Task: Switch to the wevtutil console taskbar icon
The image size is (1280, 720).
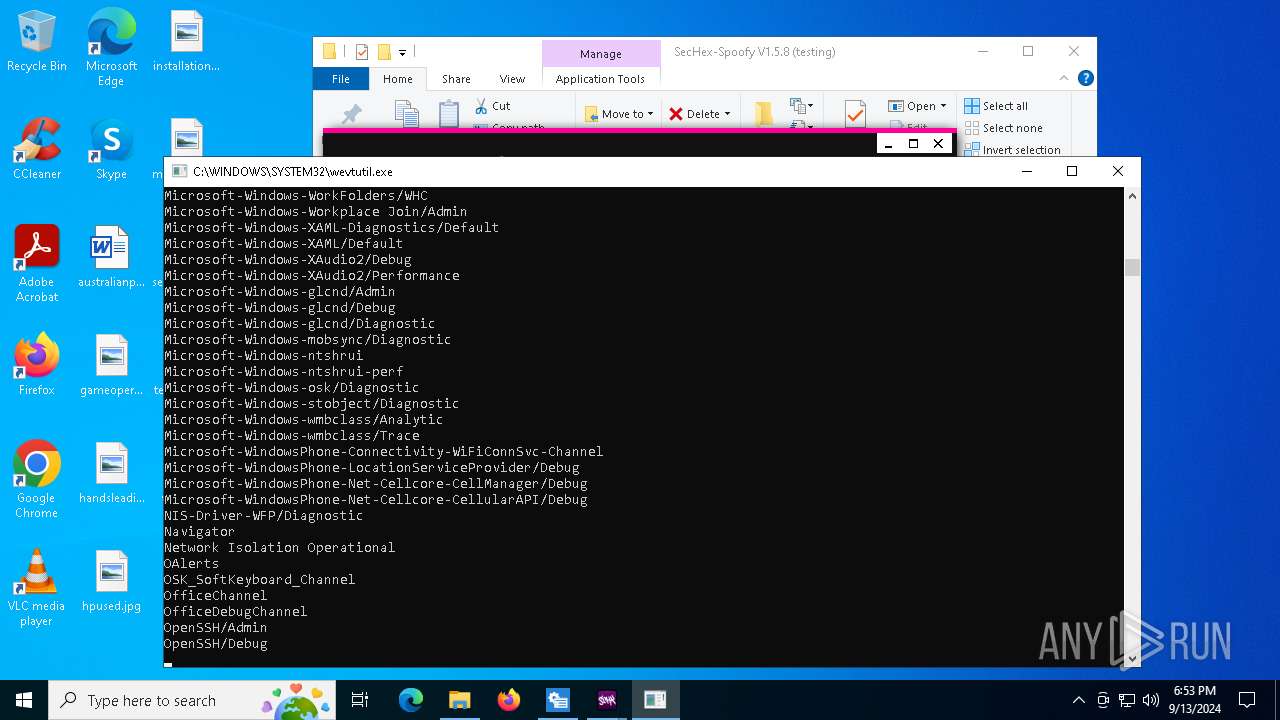Action: 655,700
